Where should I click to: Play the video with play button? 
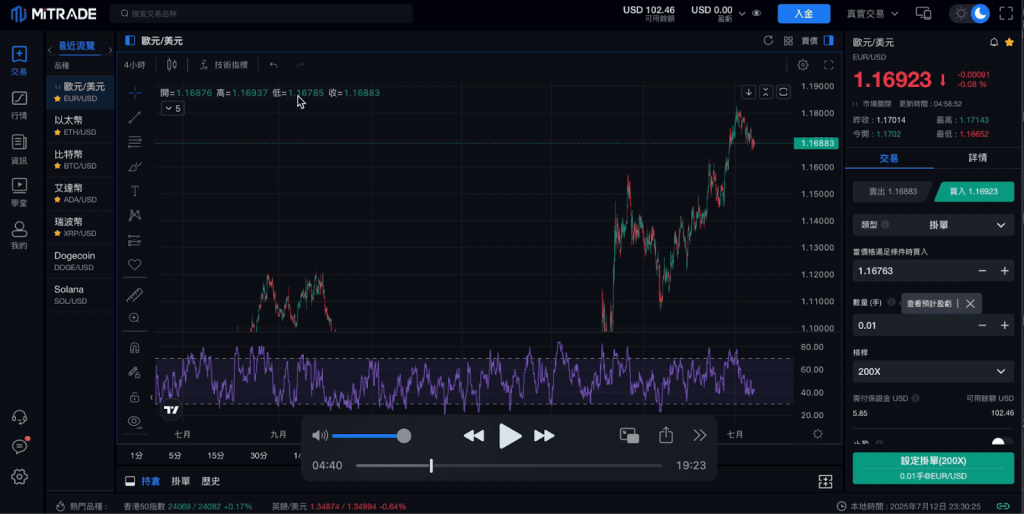[x=509, y=436]
